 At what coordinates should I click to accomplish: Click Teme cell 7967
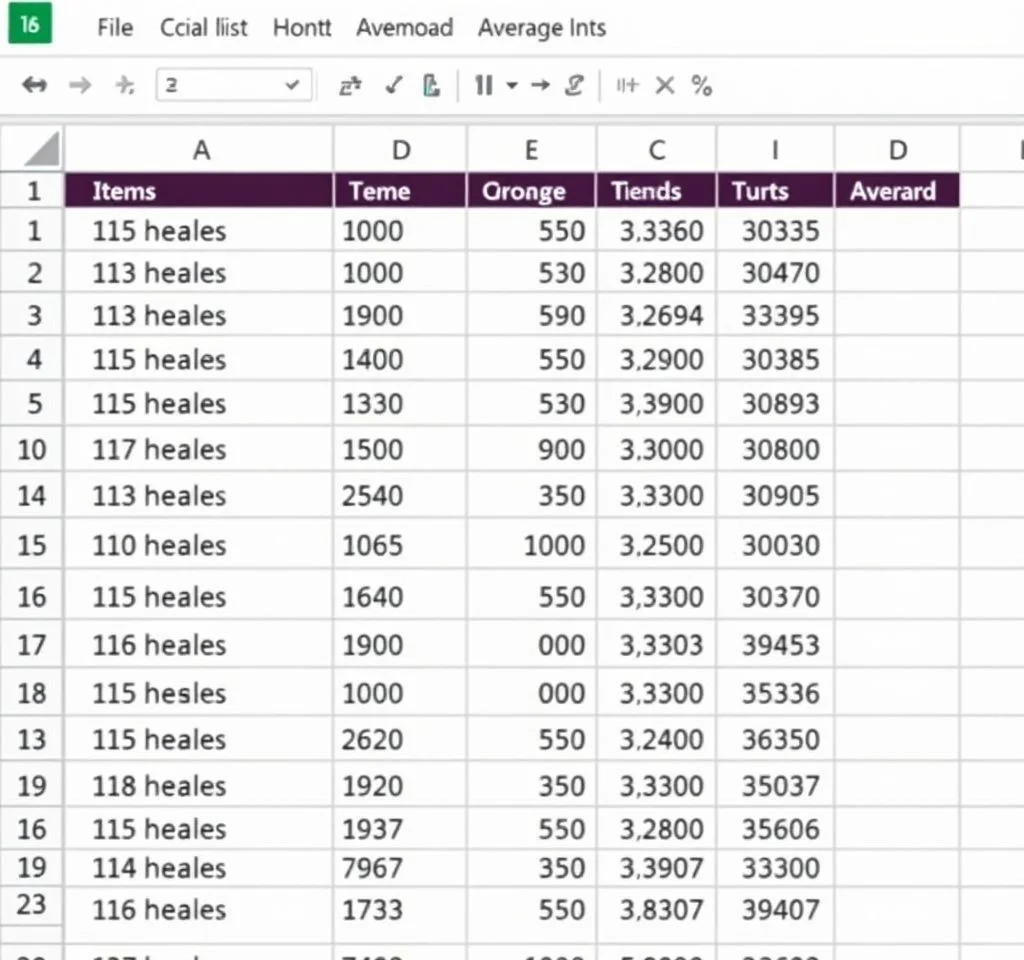pyautogui.click(x=400, y=868)
